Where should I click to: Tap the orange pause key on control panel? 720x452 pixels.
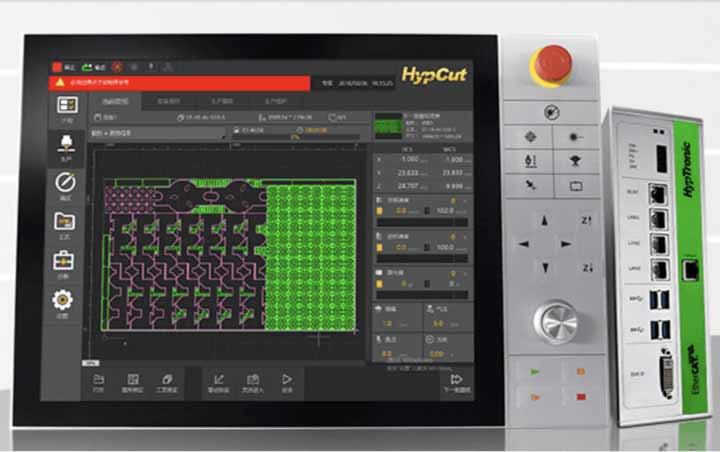pos(581,371)
